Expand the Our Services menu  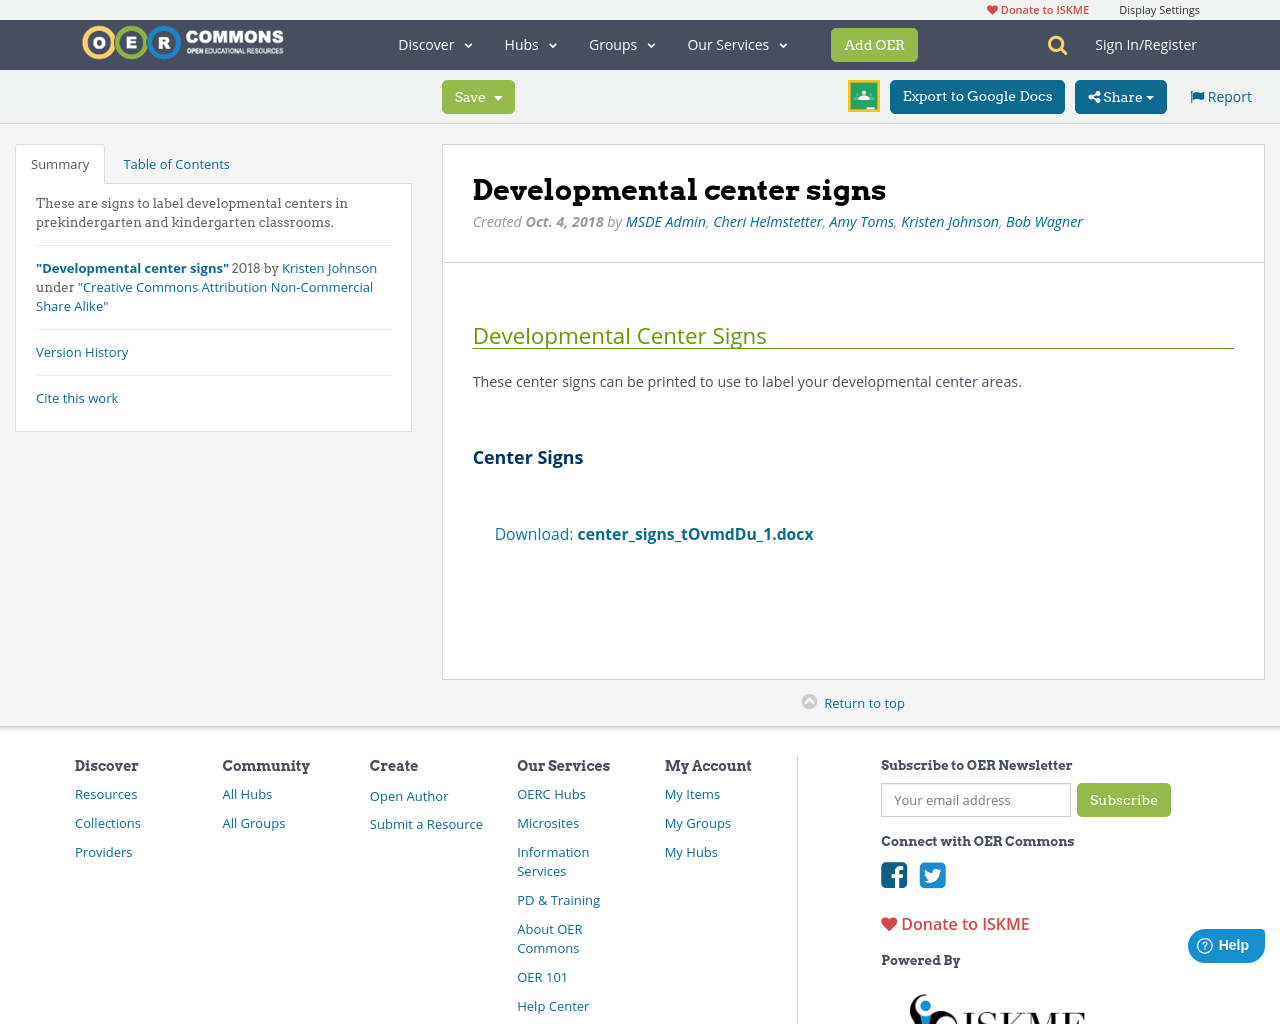pyautogui.click(x=736, y=44)
